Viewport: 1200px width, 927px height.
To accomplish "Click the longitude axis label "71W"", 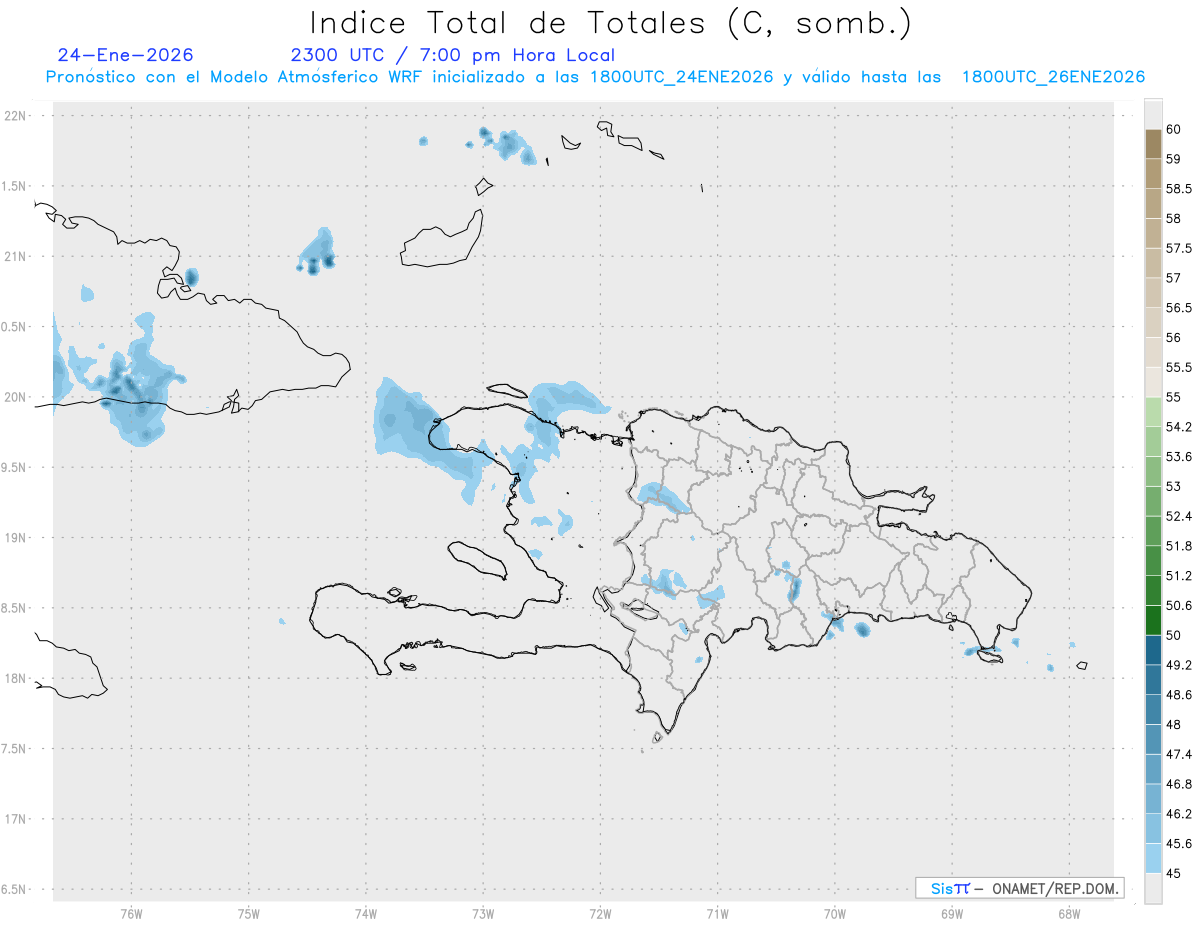I will [717, 913].
